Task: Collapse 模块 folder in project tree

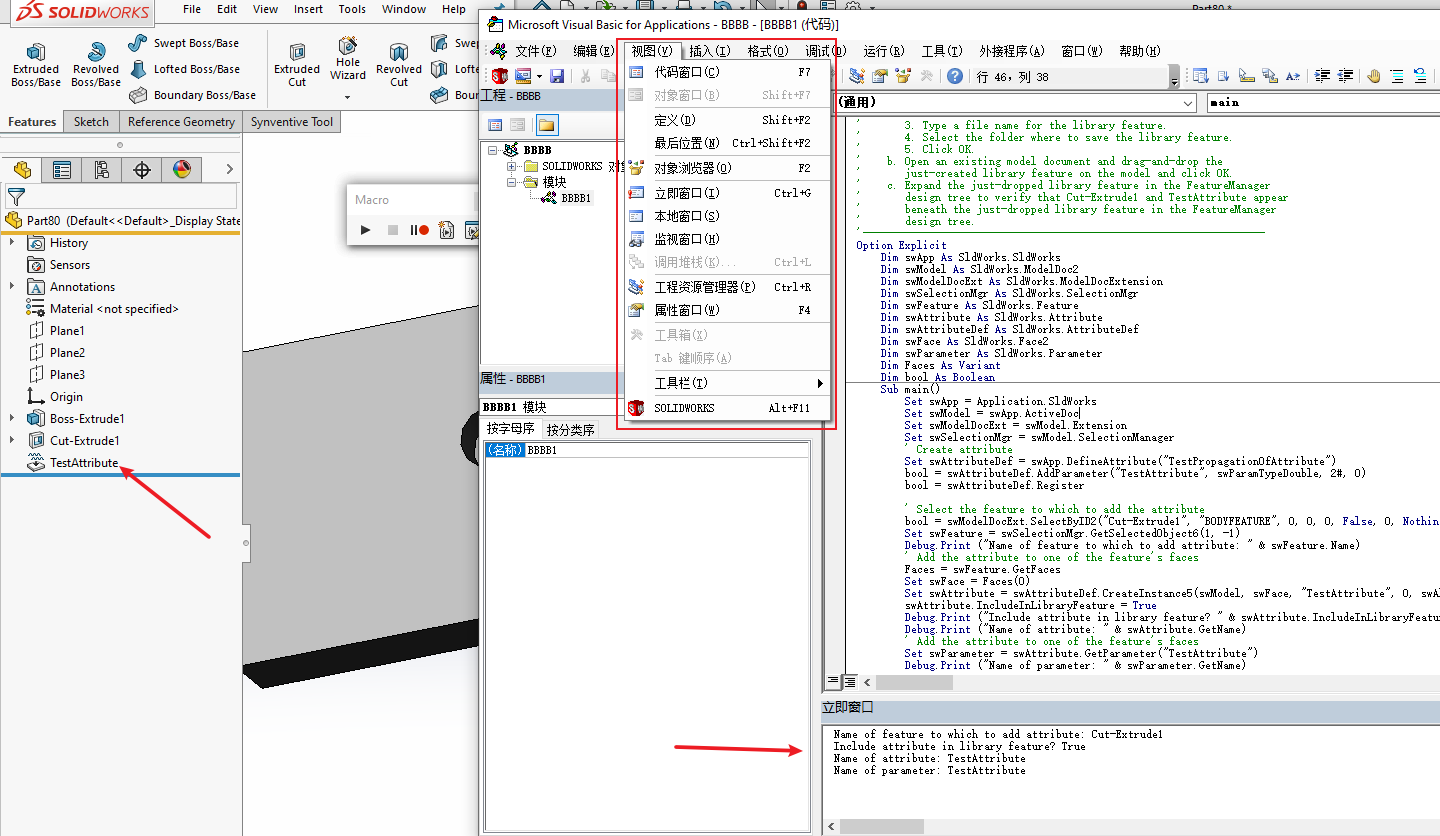Action: click(x=512, y=182)
